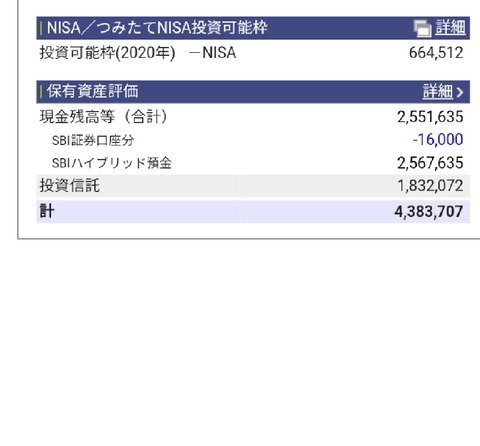
Task: Select the SBIハイブリッド預金 row label
Action: point(112,163)
